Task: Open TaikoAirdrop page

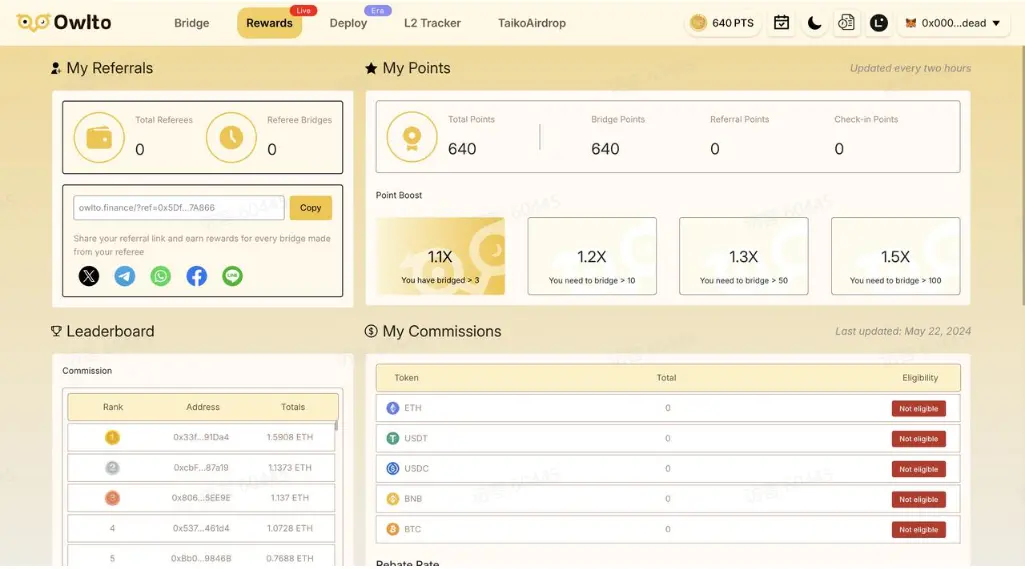Action: 532,23
